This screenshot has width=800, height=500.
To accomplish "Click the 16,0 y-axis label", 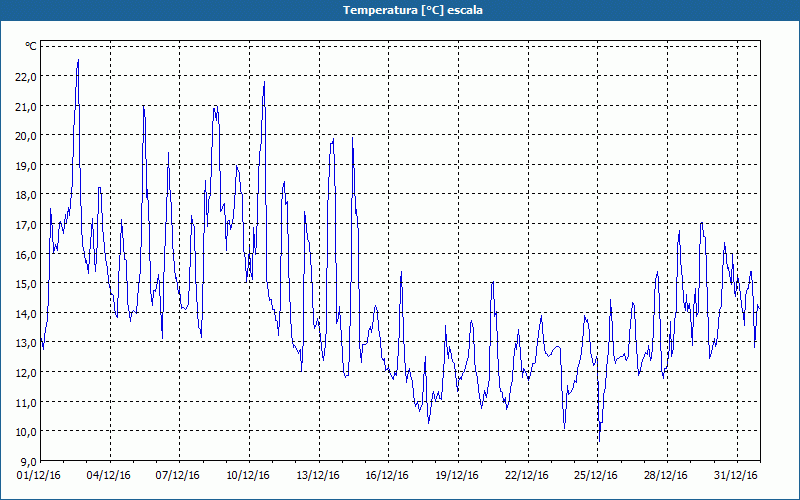I will pos(27,254).
